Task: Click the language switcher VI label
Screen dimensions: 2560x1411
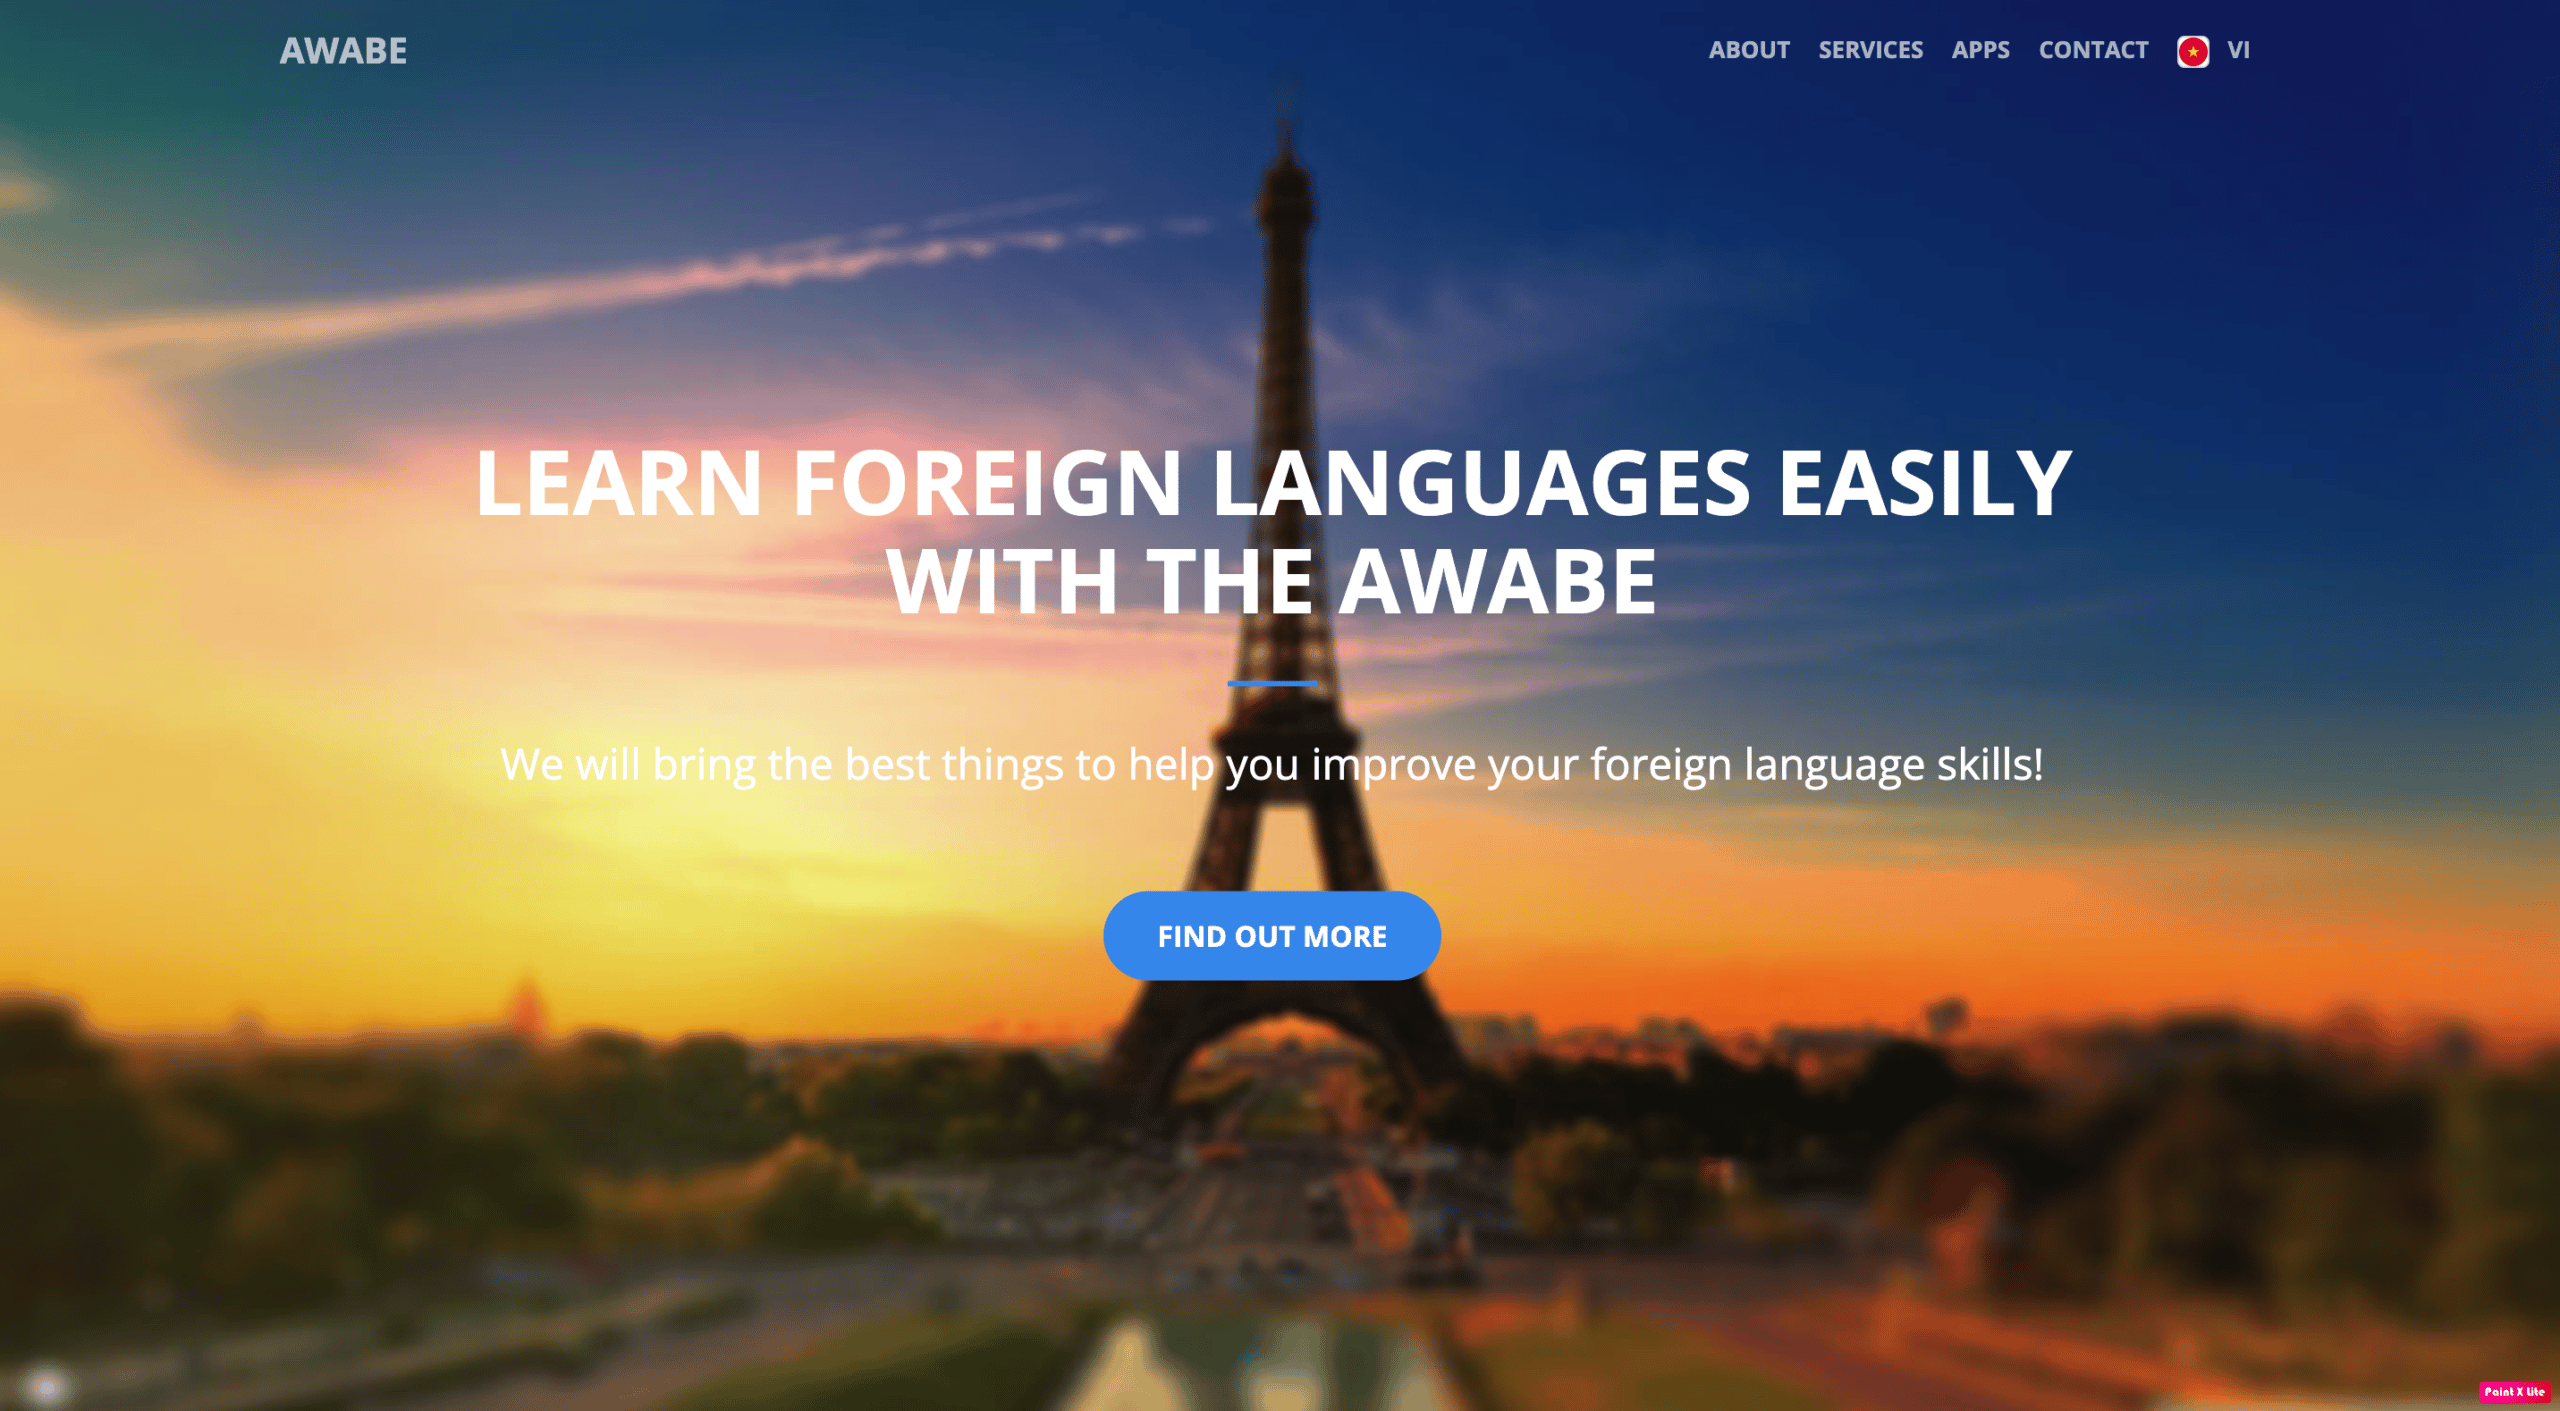Action: tap(2240, 50)
